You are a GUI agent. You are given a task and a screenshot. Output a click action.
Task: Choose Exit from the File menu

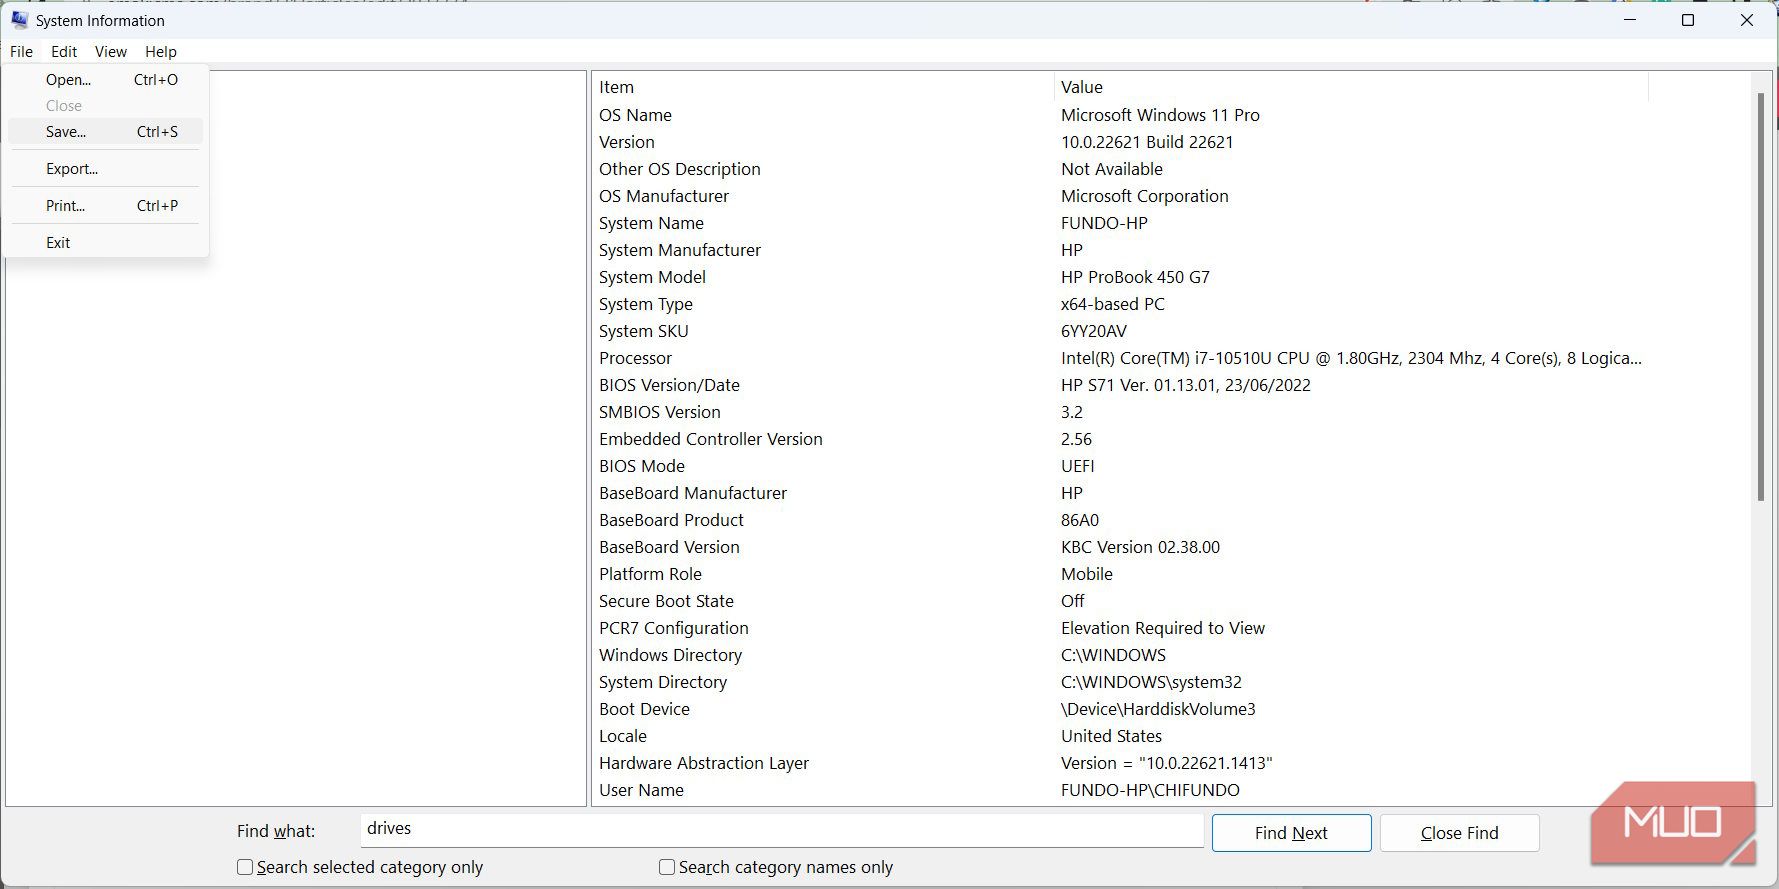[x=106, y=243]
